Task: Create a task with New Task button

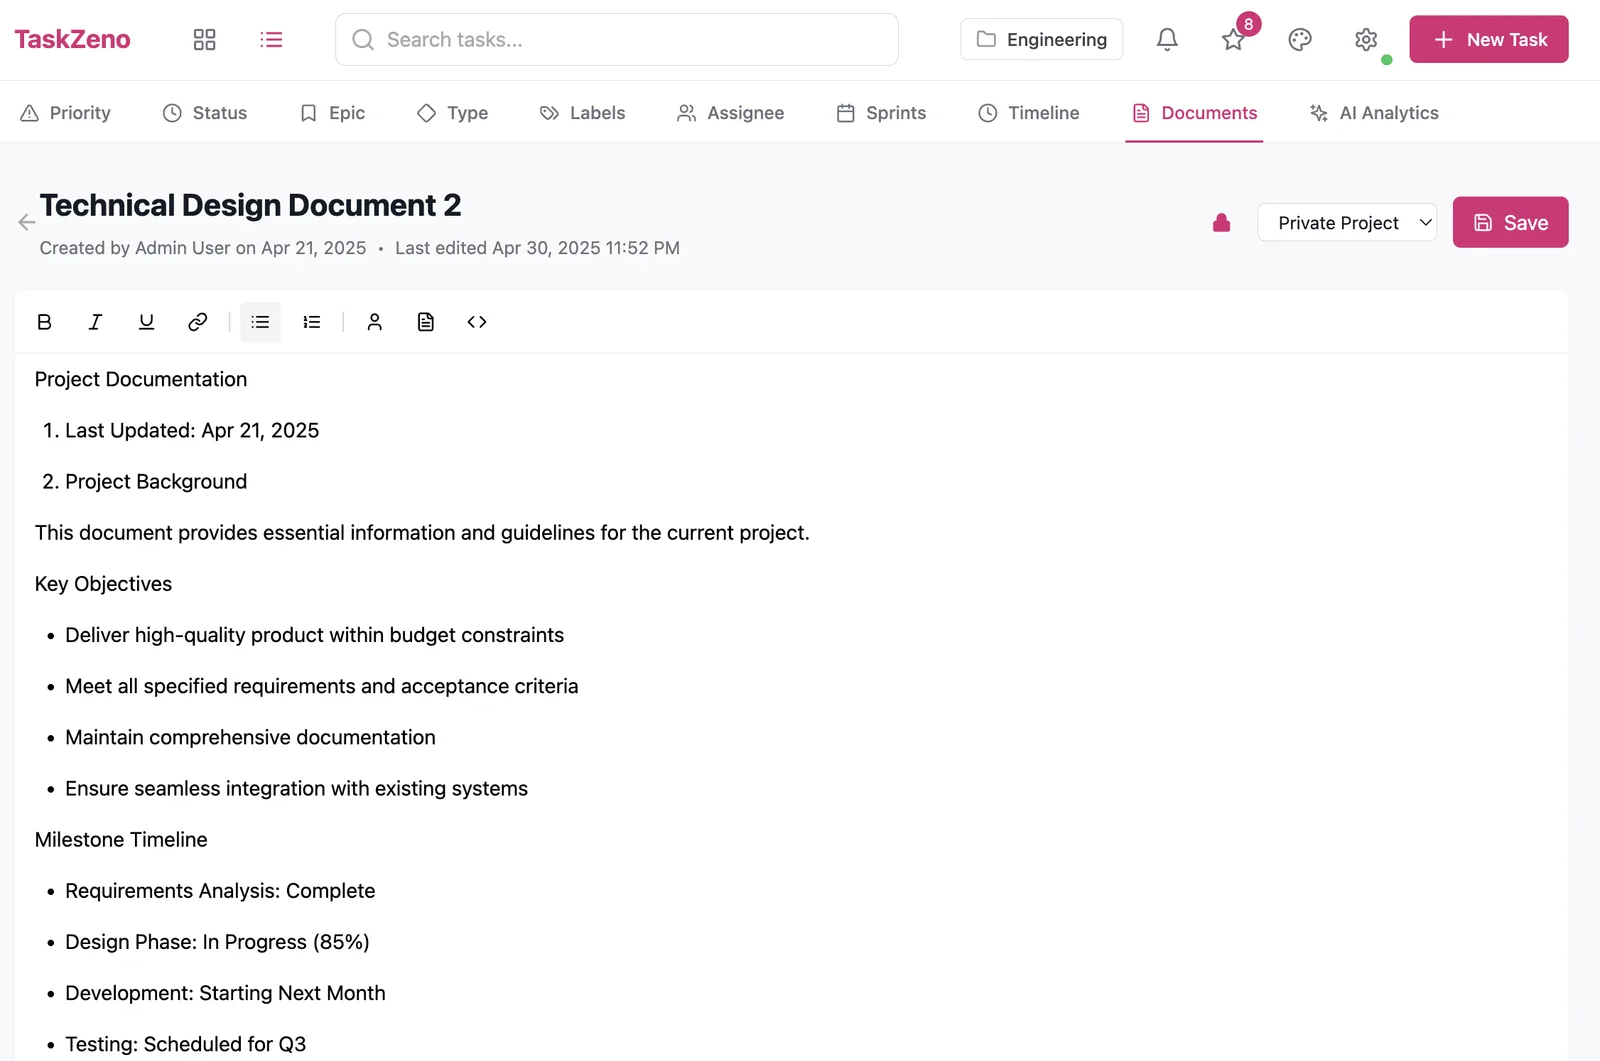Action: 1488,40
